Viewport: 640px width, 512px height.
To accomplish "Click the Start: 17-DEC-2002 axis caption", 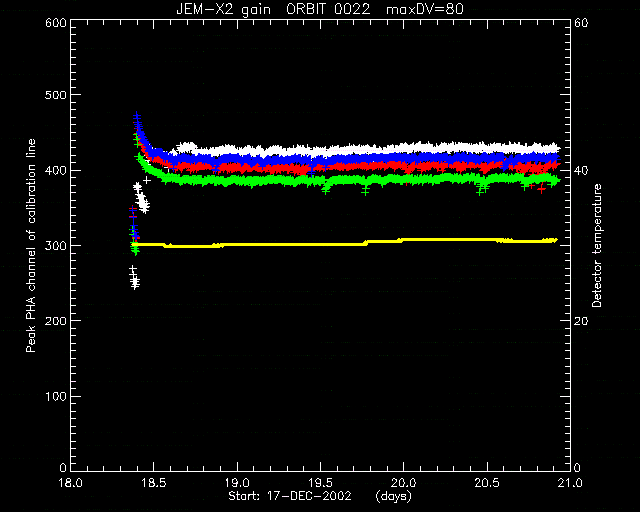I will click(x=290, y=496).
